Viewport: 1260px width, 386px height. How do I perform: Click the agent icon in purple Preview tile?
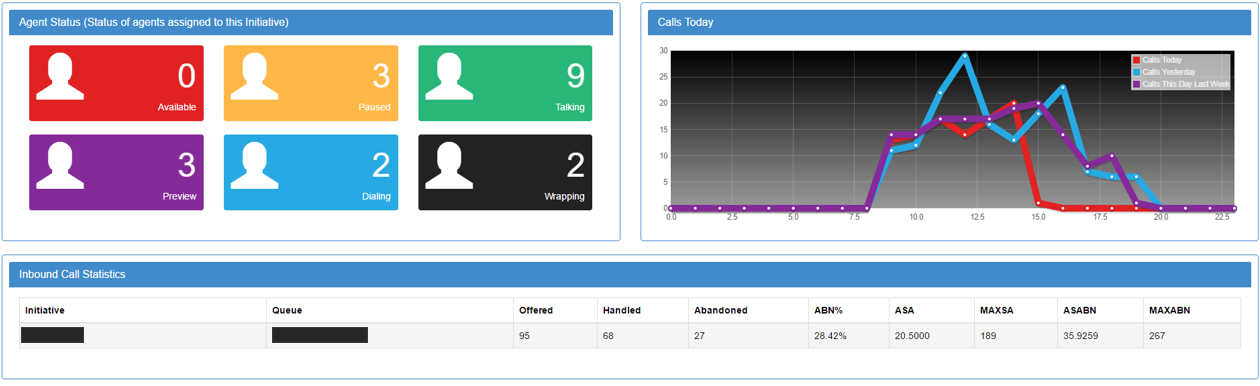pyautogui.click(x=60, y=165)
